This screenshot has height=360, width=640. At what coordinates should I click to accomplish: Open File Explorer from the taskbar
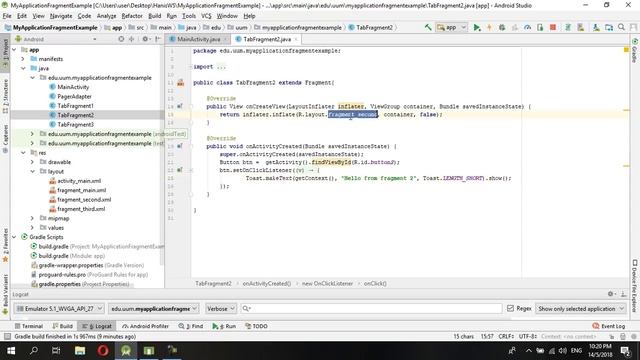[x=80, y=350]
